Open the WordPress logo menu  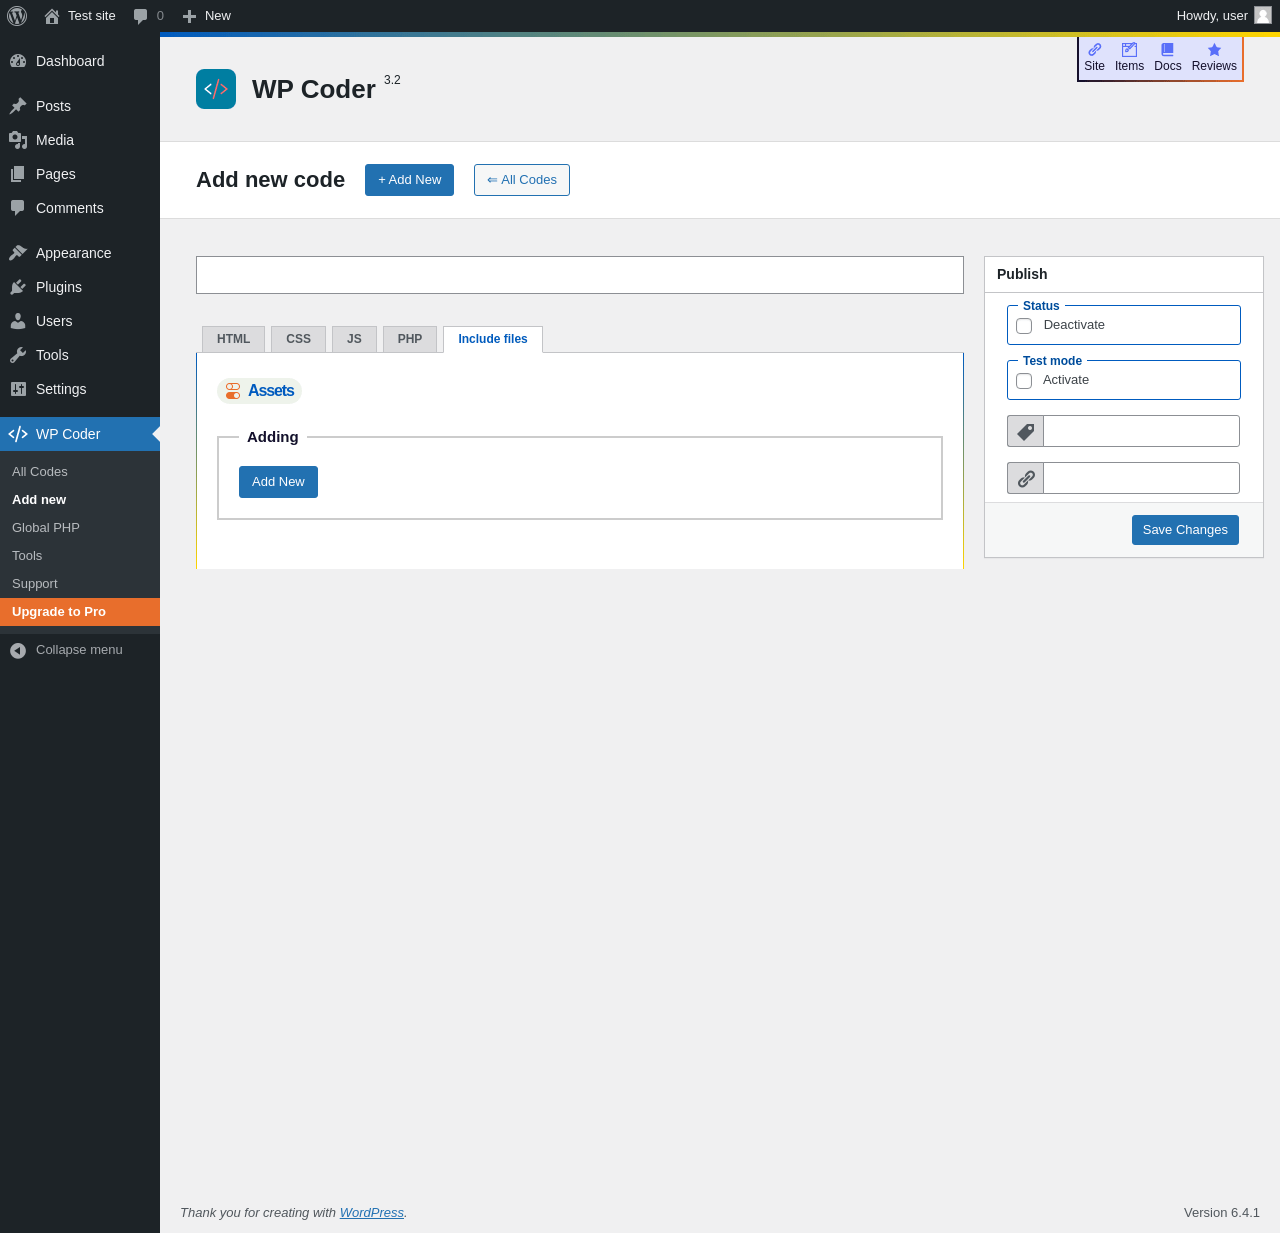click(17, 16)
